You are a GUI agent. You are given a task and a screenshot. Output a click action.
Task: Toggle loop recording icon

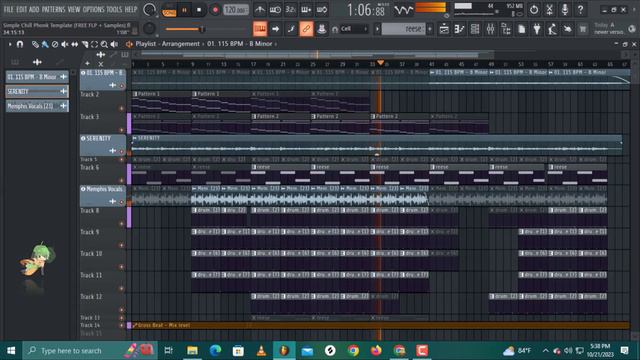pos(322,9)
